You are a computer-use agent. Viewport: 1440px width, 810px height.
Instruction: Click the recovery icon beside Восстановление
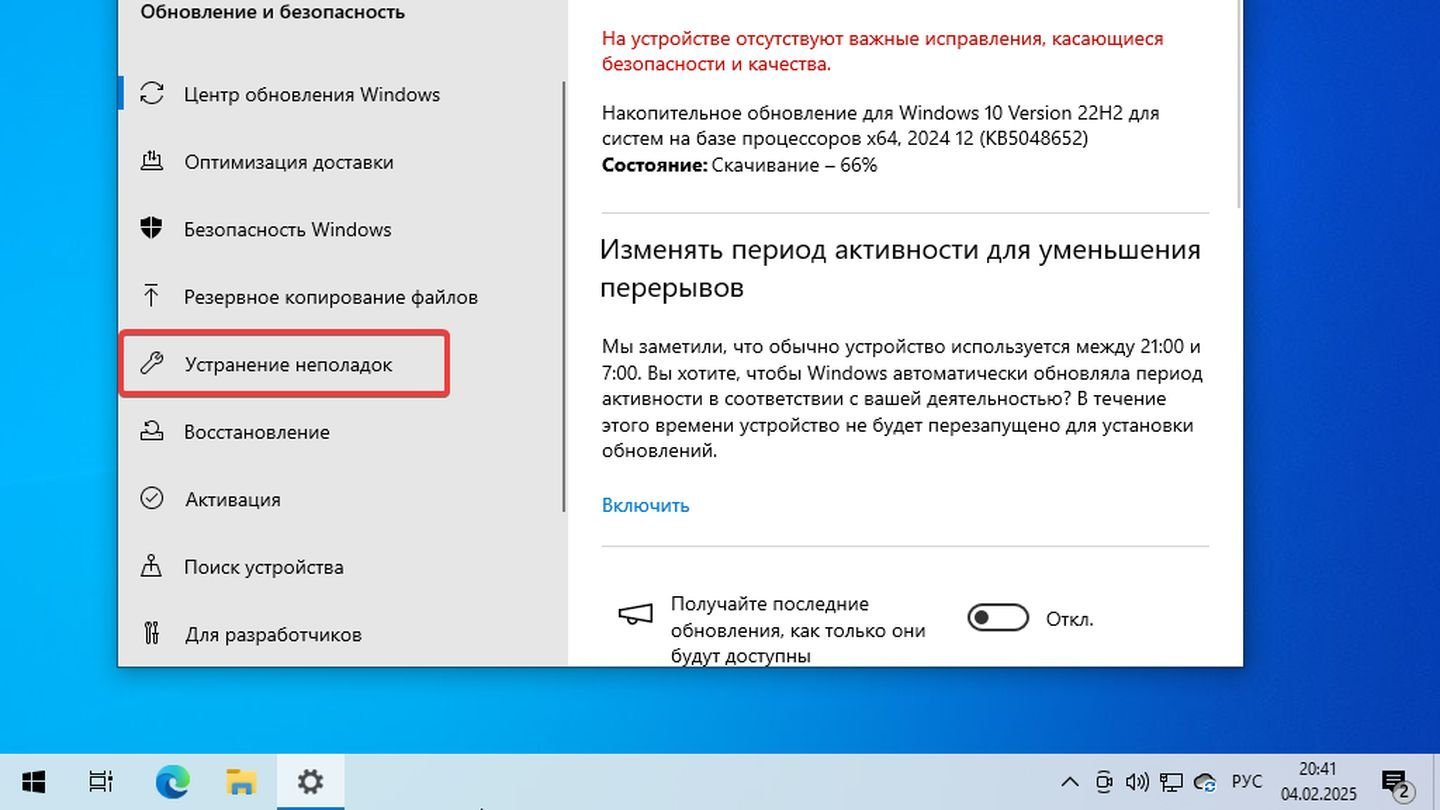click(151, 431)
